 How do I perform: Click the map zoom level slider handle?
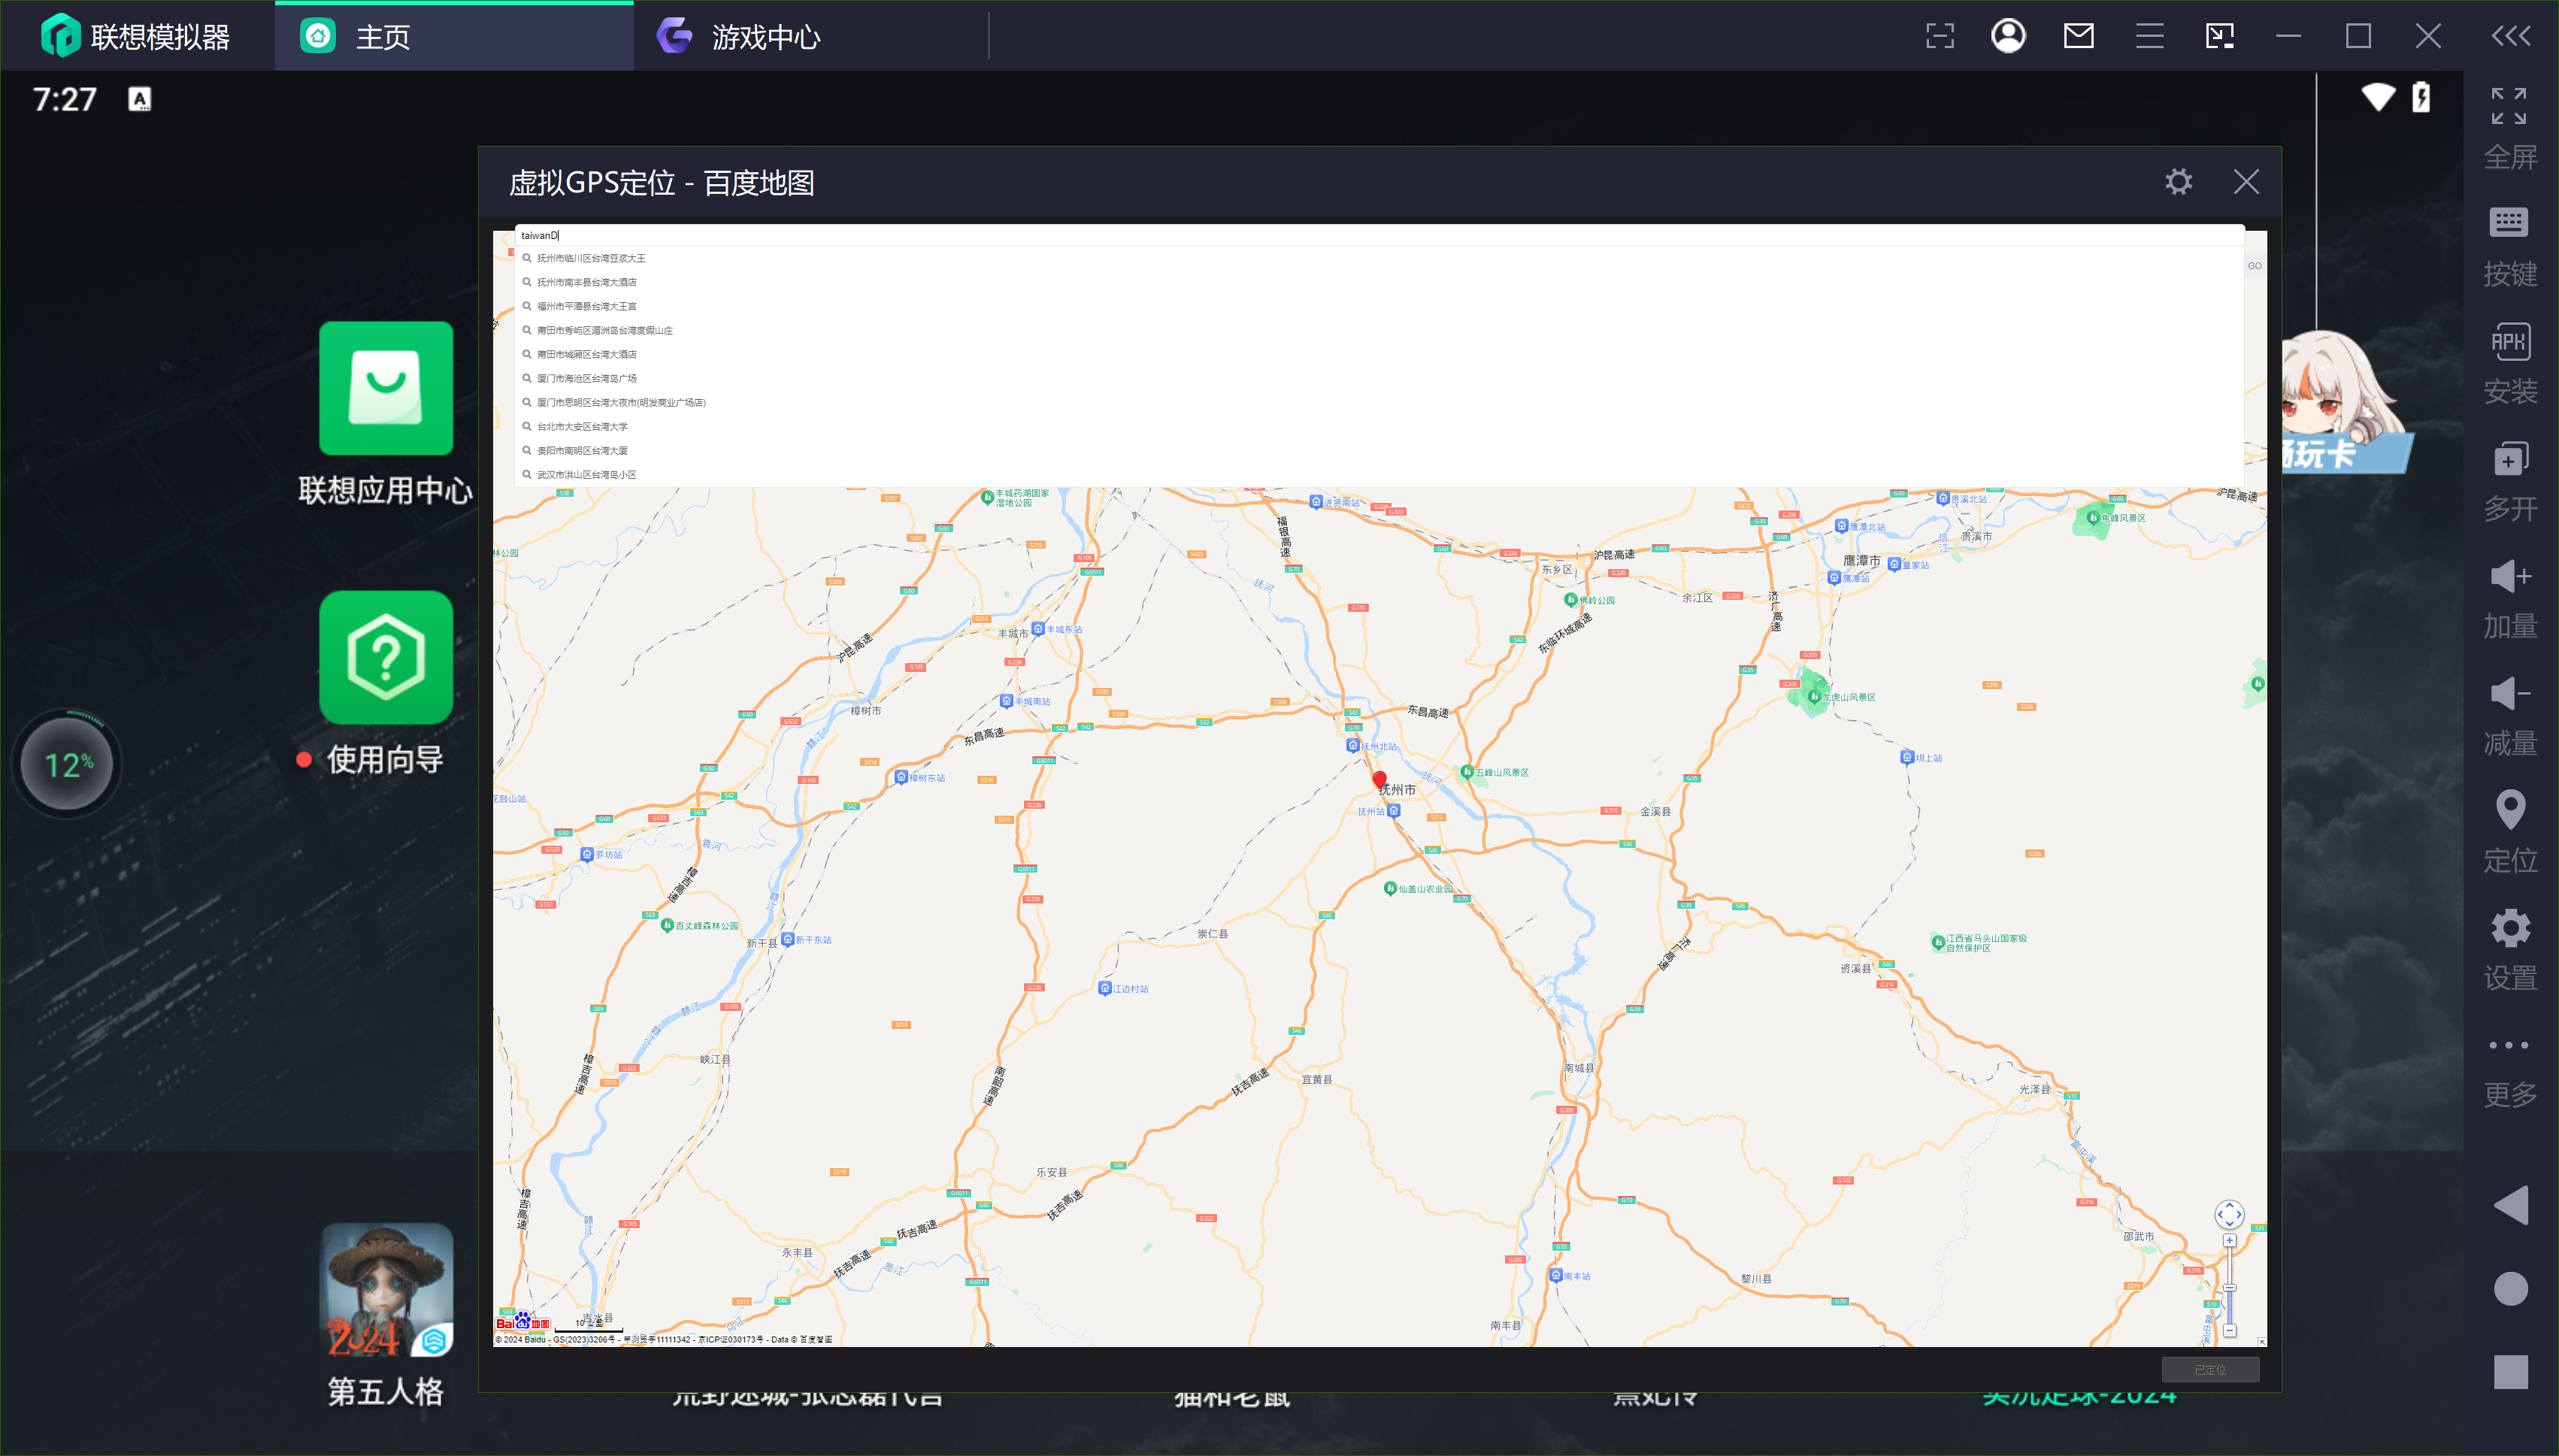2229,1287
